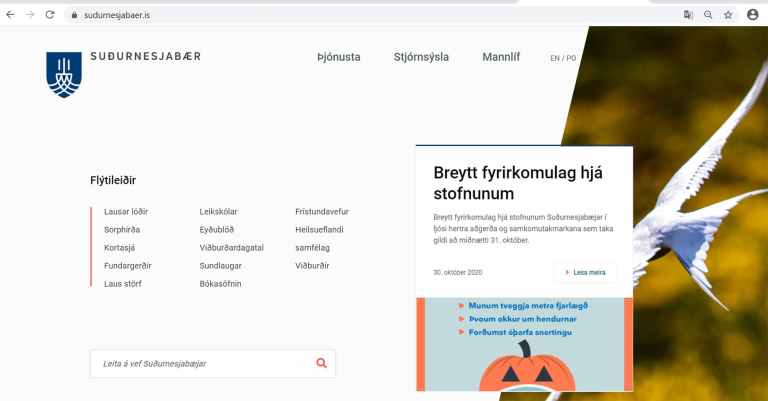Open the Laus störf shortcut

[123, 283]
